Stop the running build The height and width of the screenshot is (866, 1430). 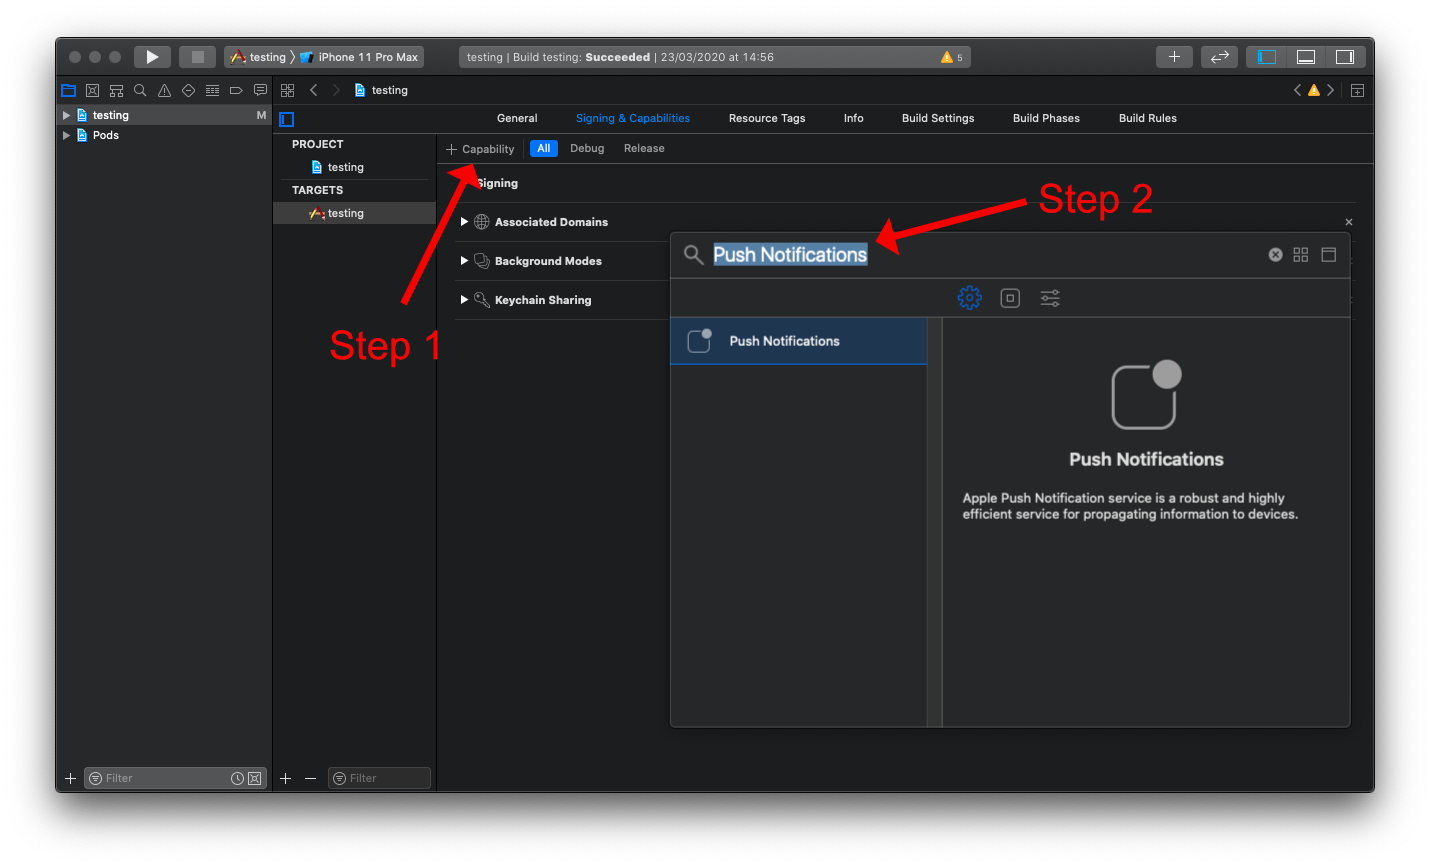point(197,57)
